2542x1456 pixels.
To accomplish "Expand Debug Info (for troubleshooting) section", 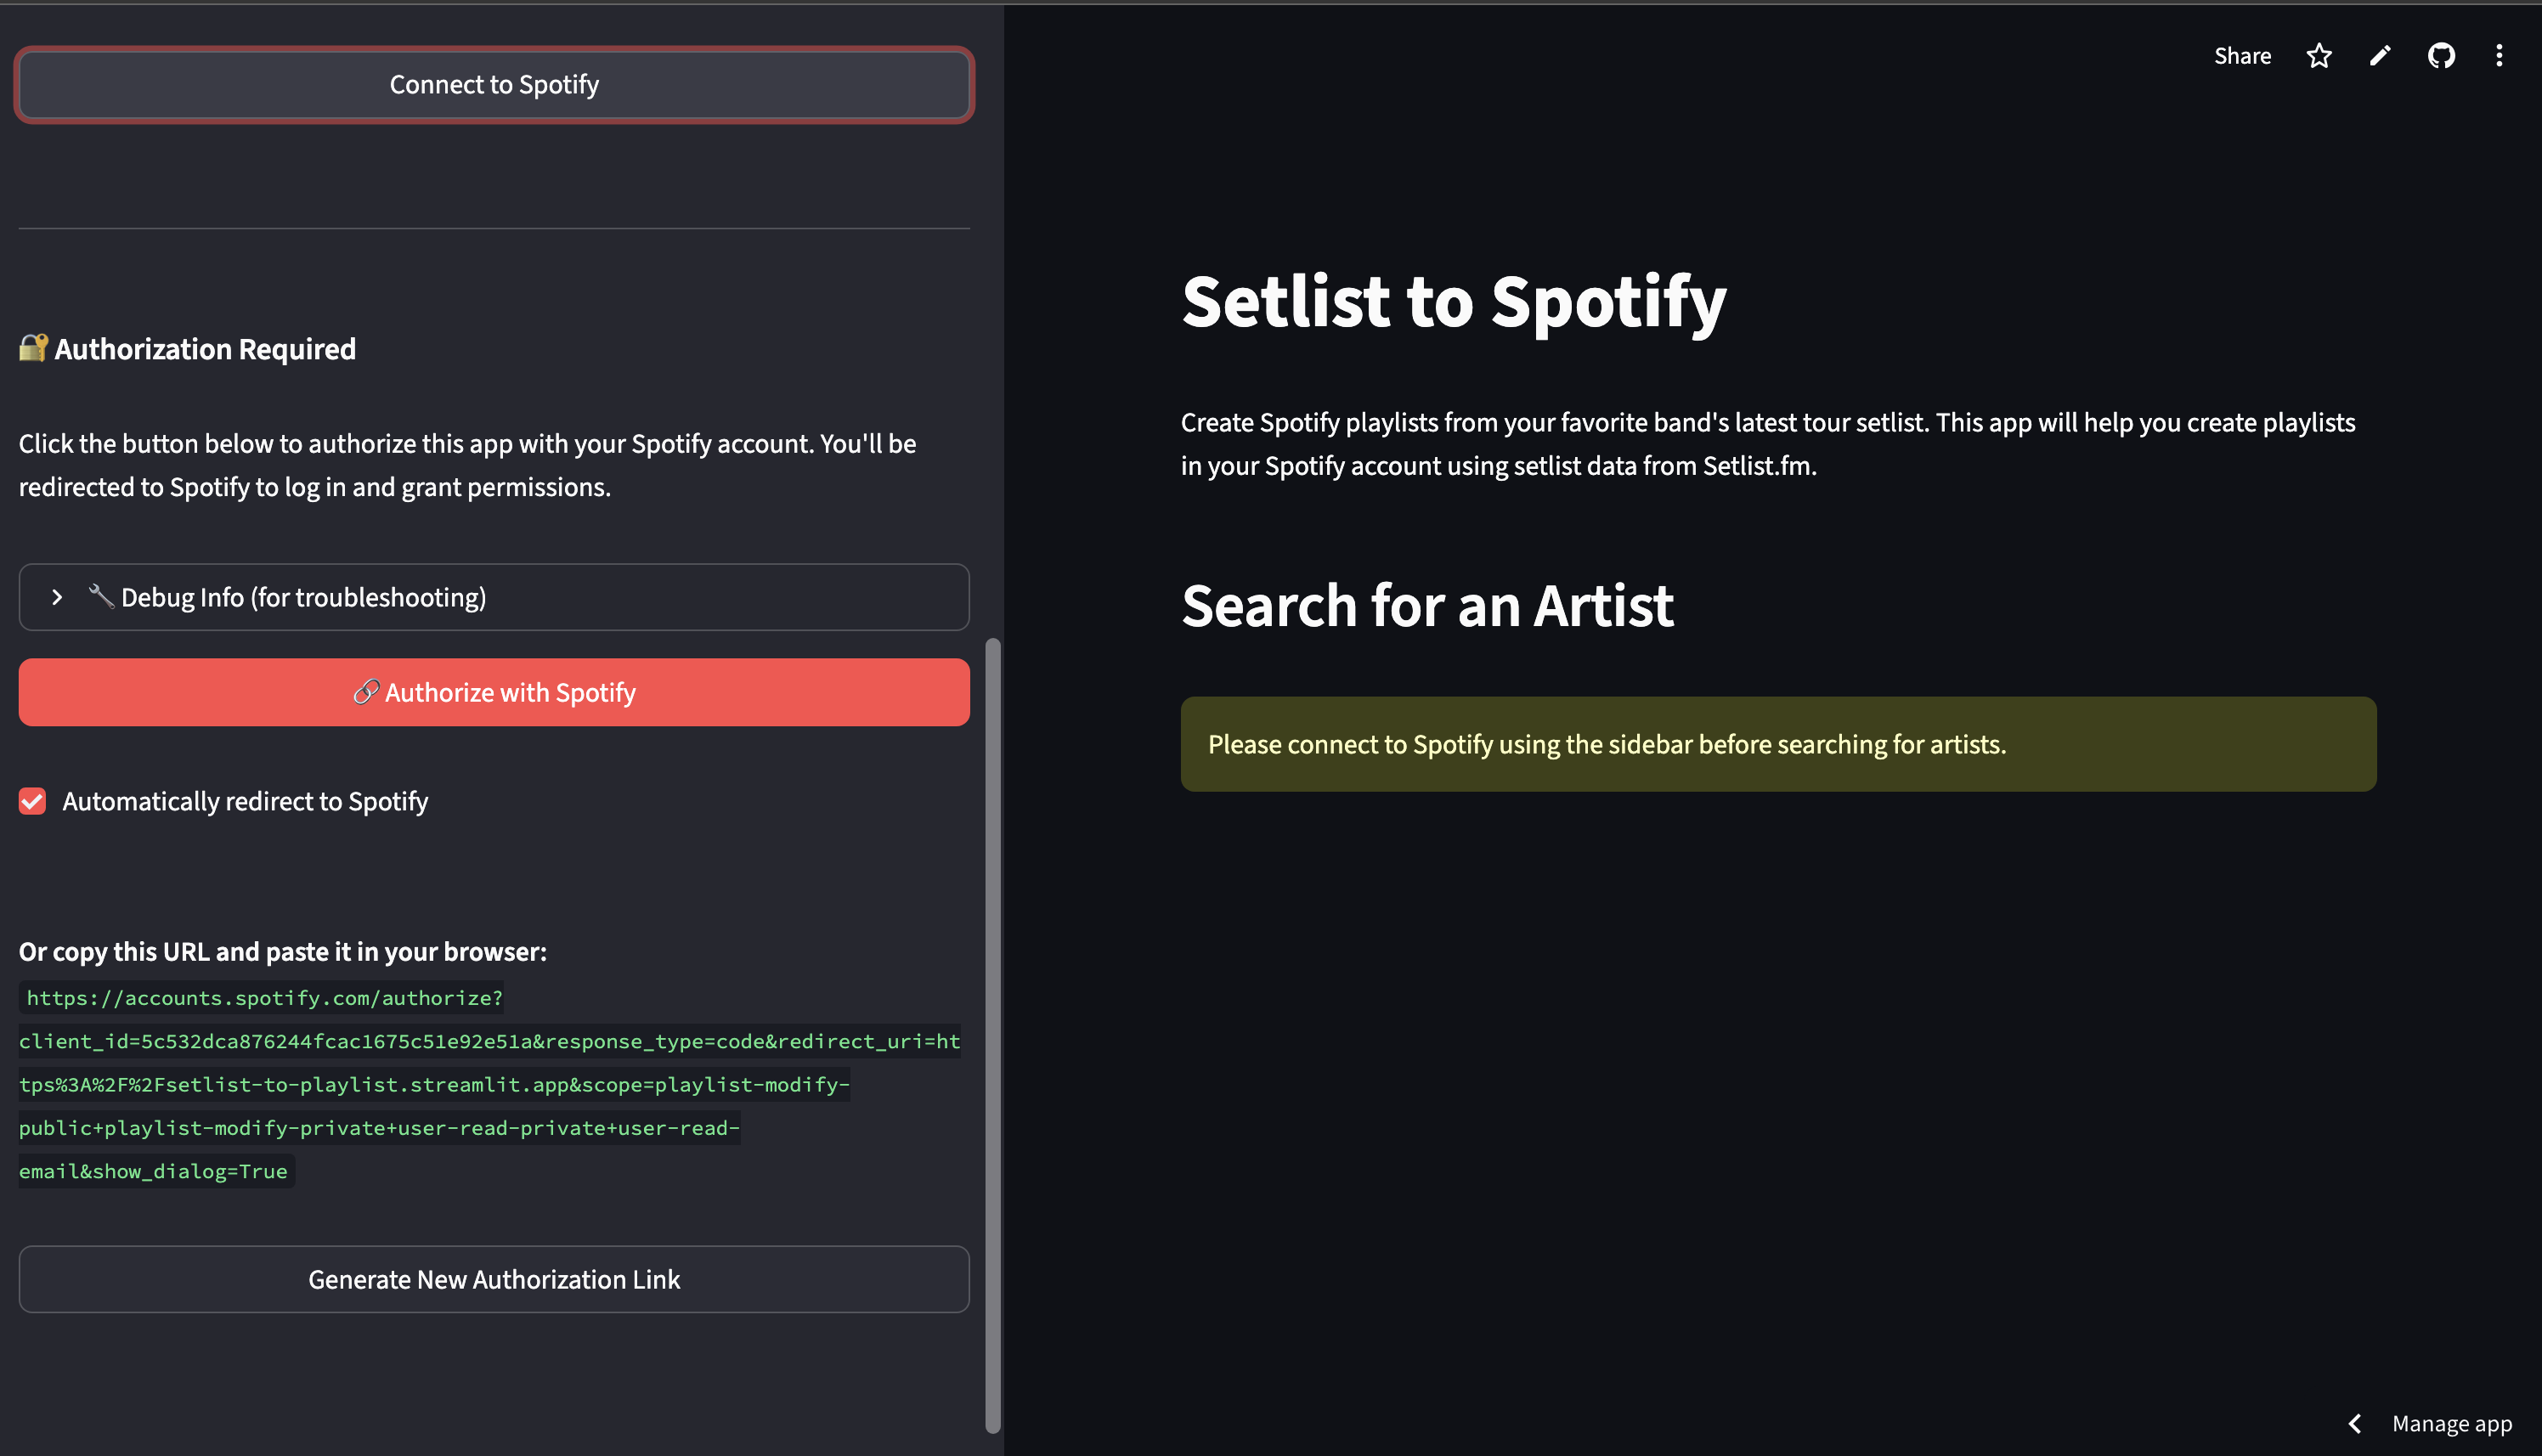I will point(303,597).
